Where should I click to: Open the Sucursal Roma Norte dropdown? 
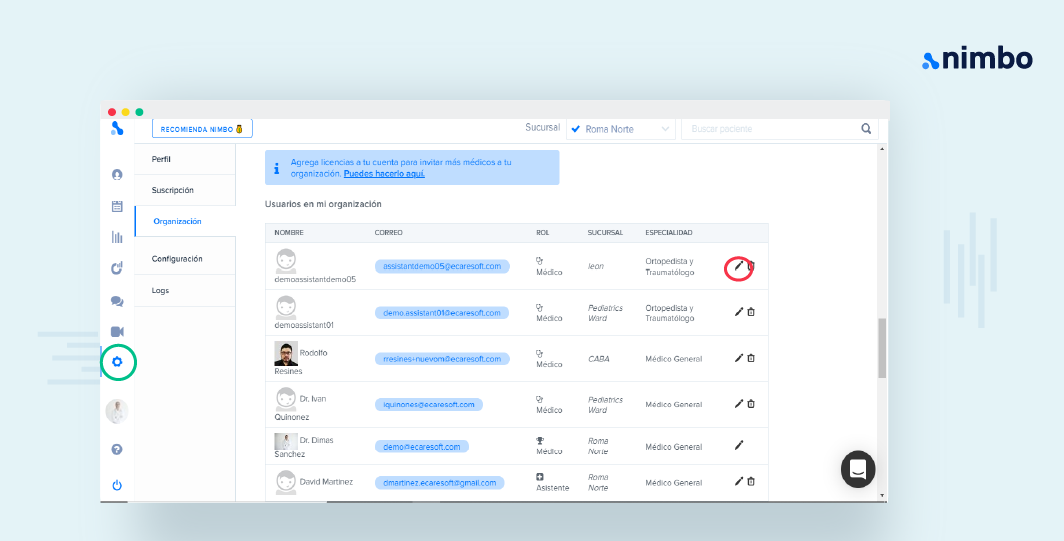[620, 128]
